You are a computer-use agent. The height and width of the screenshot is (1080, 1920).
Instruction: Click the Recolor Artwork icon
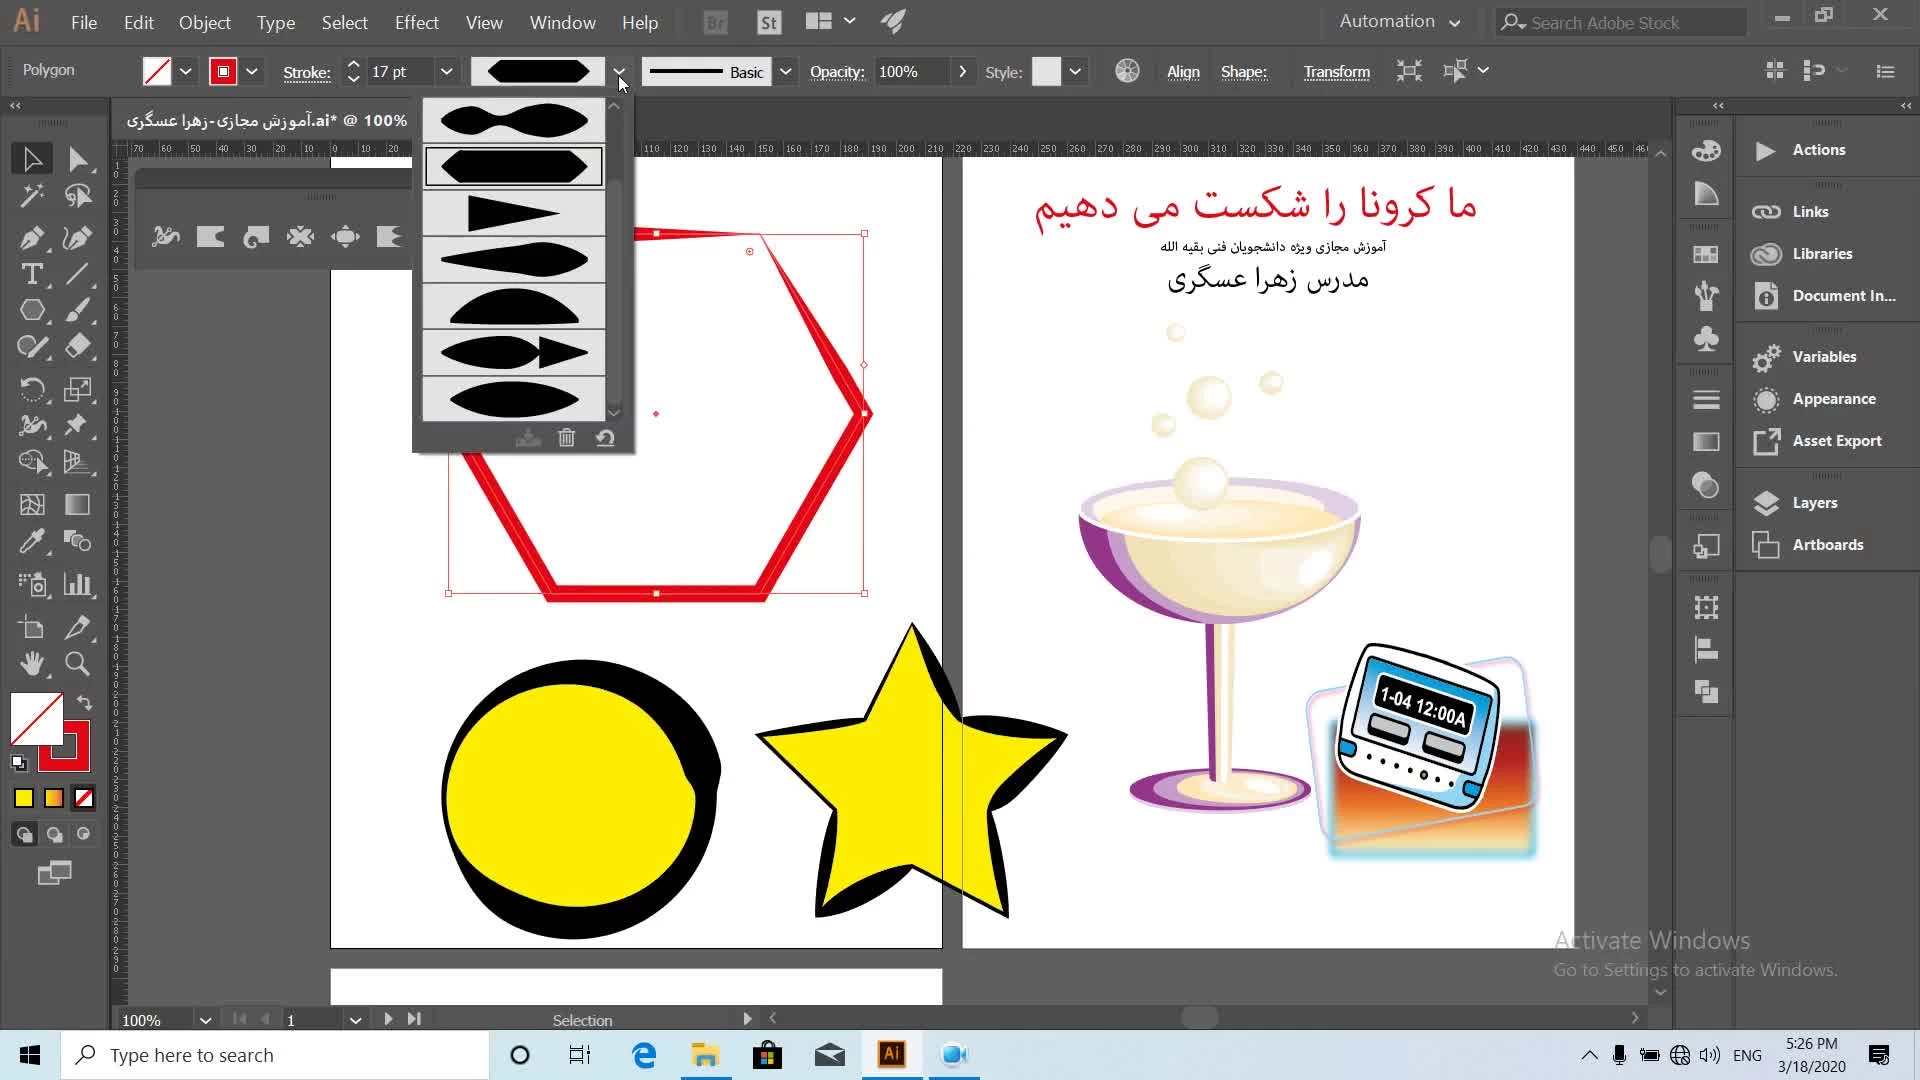pyautogui.click(x=1127, y=71)
